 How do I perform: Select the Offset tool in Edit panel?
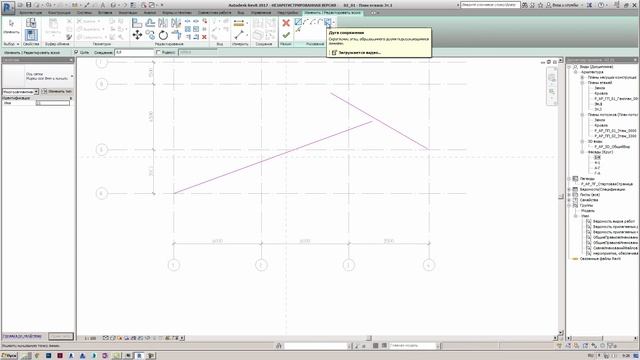(150, 23)
